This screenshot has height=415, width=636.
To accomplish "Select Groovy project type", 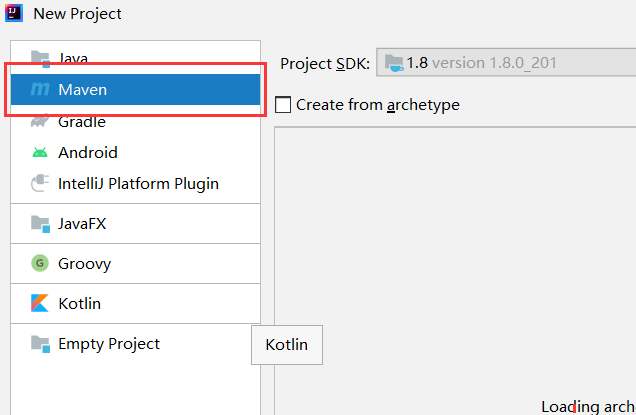I will pos(135,263).
